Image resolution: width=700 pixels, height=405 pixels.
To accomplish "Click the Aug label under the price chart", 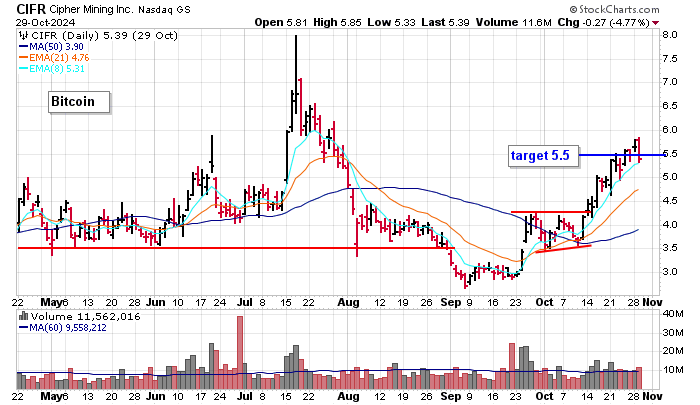I will tap(348, 302).
